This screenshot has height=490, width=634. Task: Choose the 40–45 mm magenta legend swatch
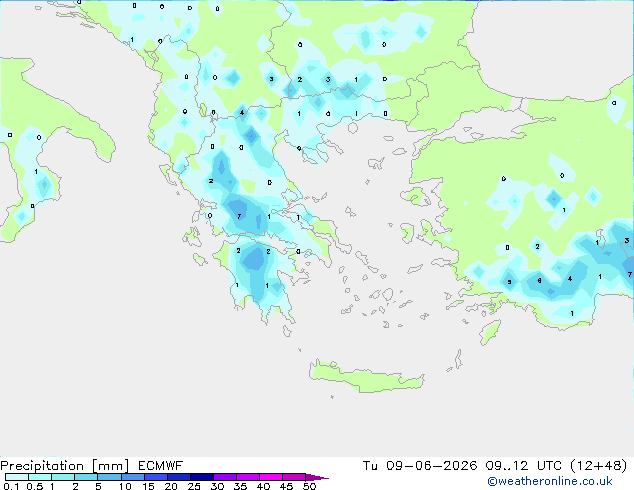point(271,477)
